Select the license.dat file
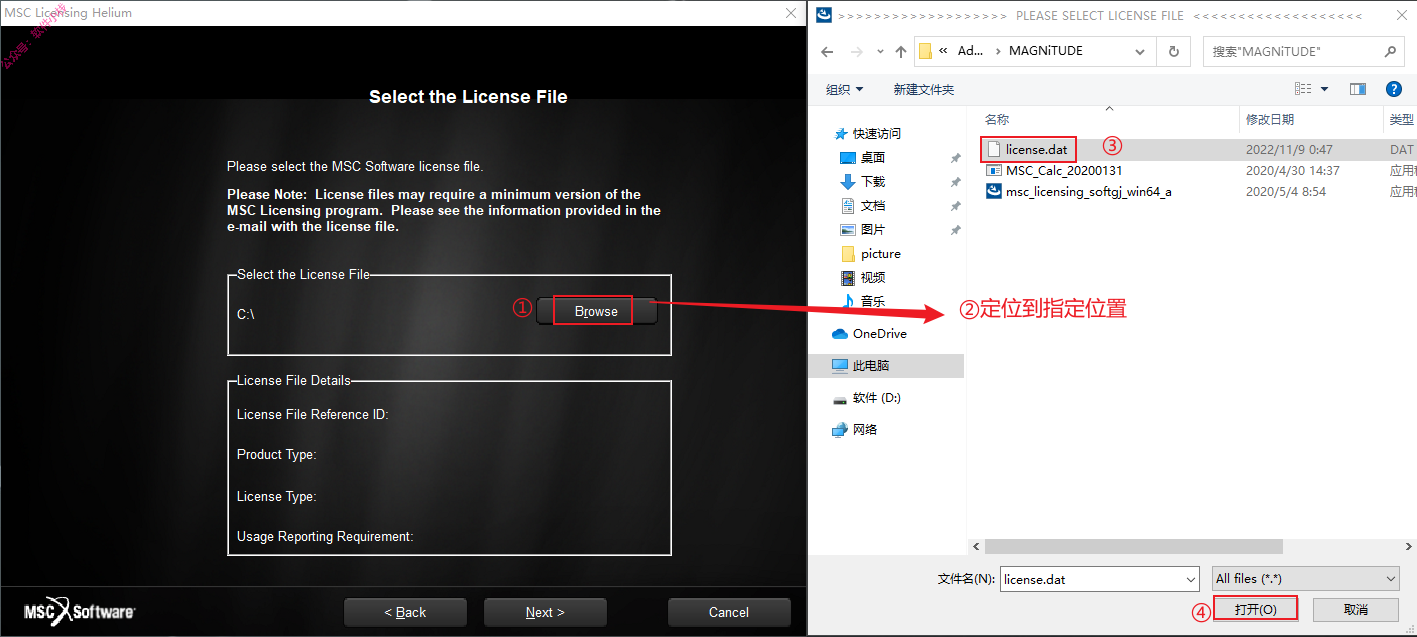 coord(1036,150)
